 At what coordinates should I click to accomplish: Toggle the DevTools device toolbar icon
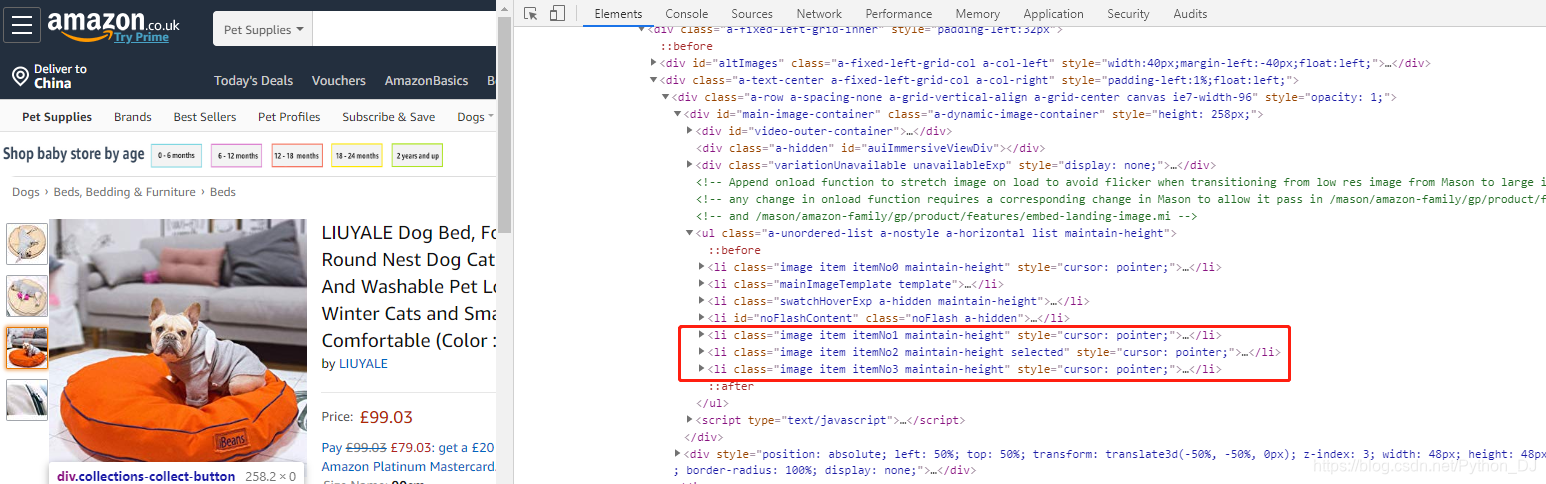tap(557, 13)
